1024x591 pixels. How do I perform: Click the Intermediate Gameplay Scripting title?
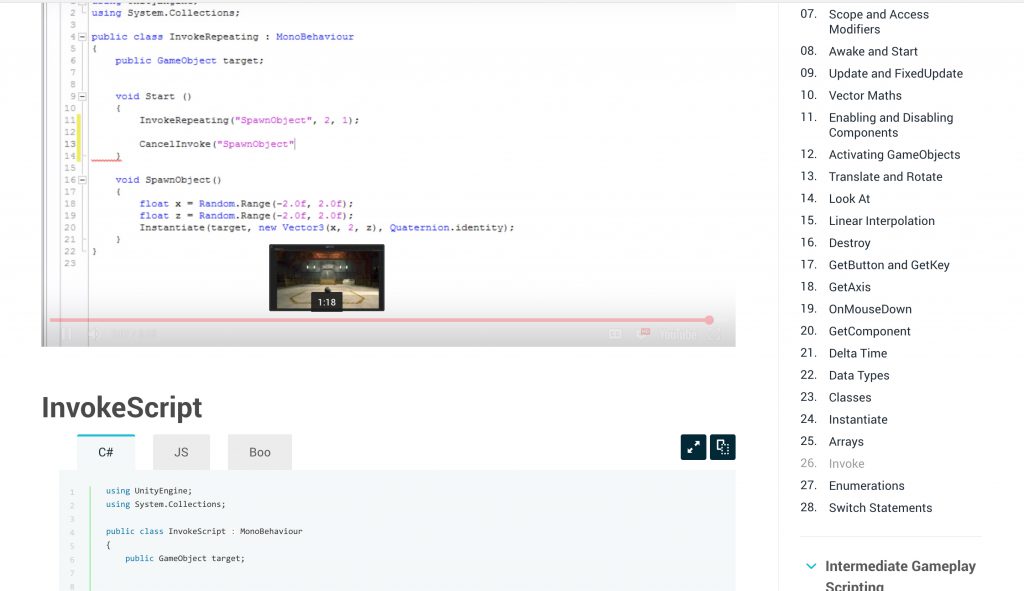tap(900, 575)
